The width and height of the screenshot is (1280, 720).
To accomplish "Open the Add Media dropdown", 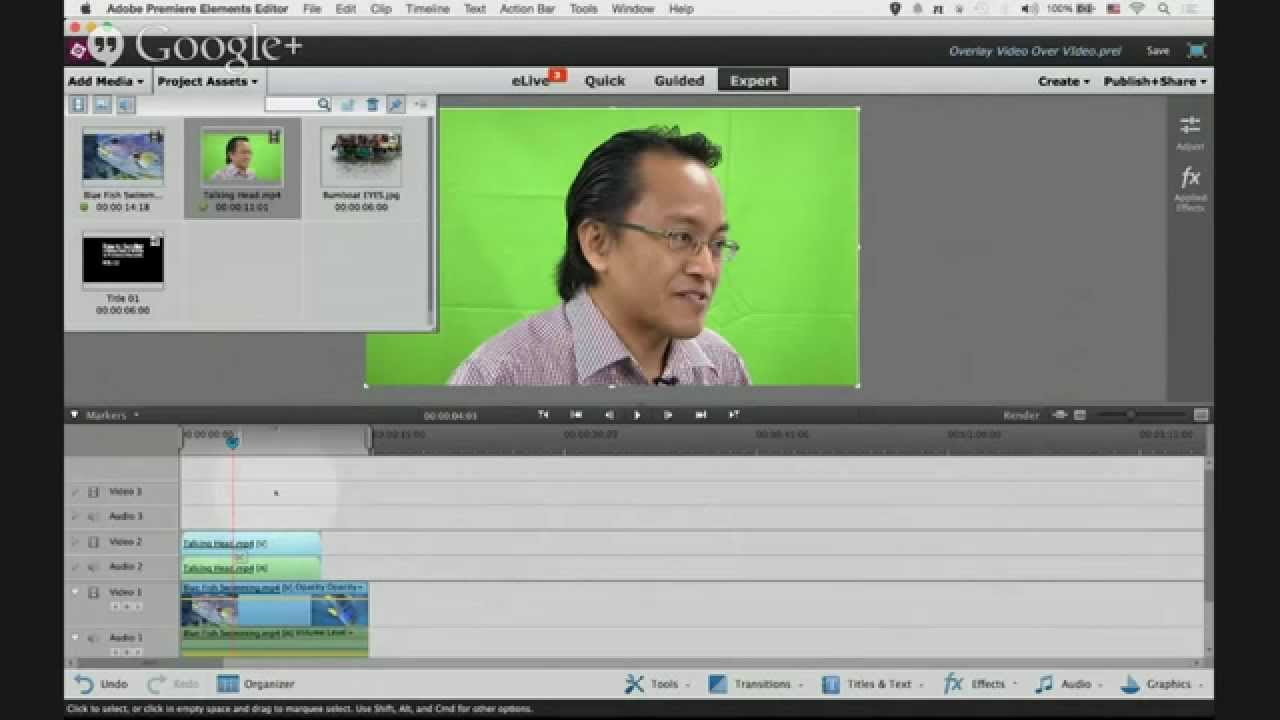I will pos(105,81).
